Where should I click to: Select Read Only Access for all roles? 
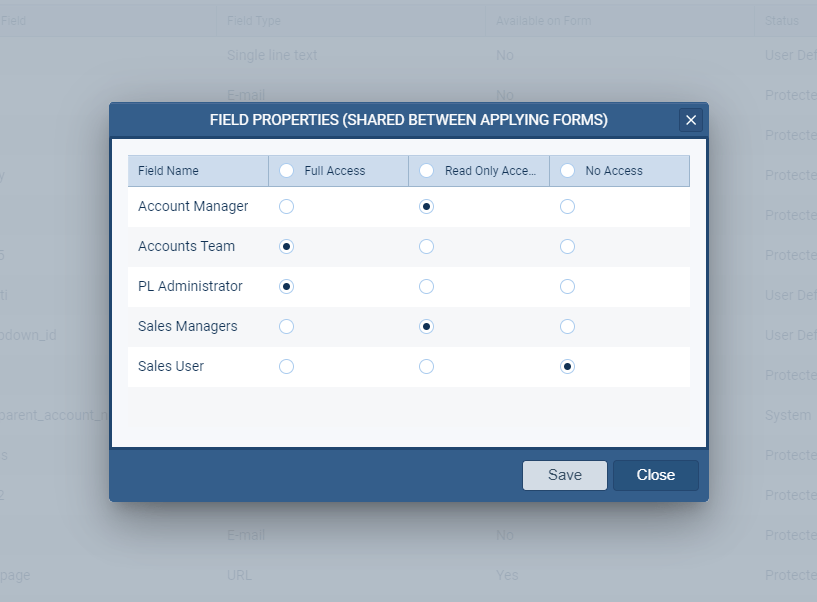(427, 170)
